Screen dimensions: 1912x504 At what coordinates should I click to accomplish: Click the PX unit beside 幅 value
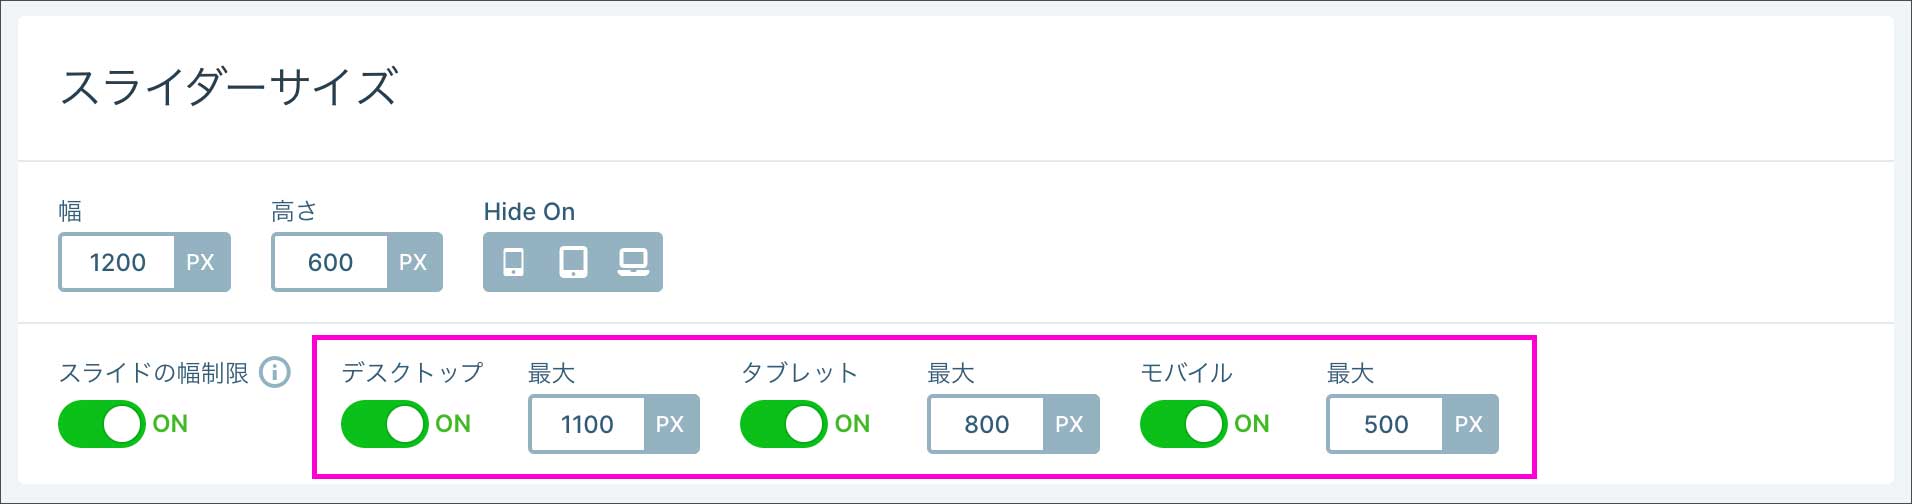click(201, 262)
